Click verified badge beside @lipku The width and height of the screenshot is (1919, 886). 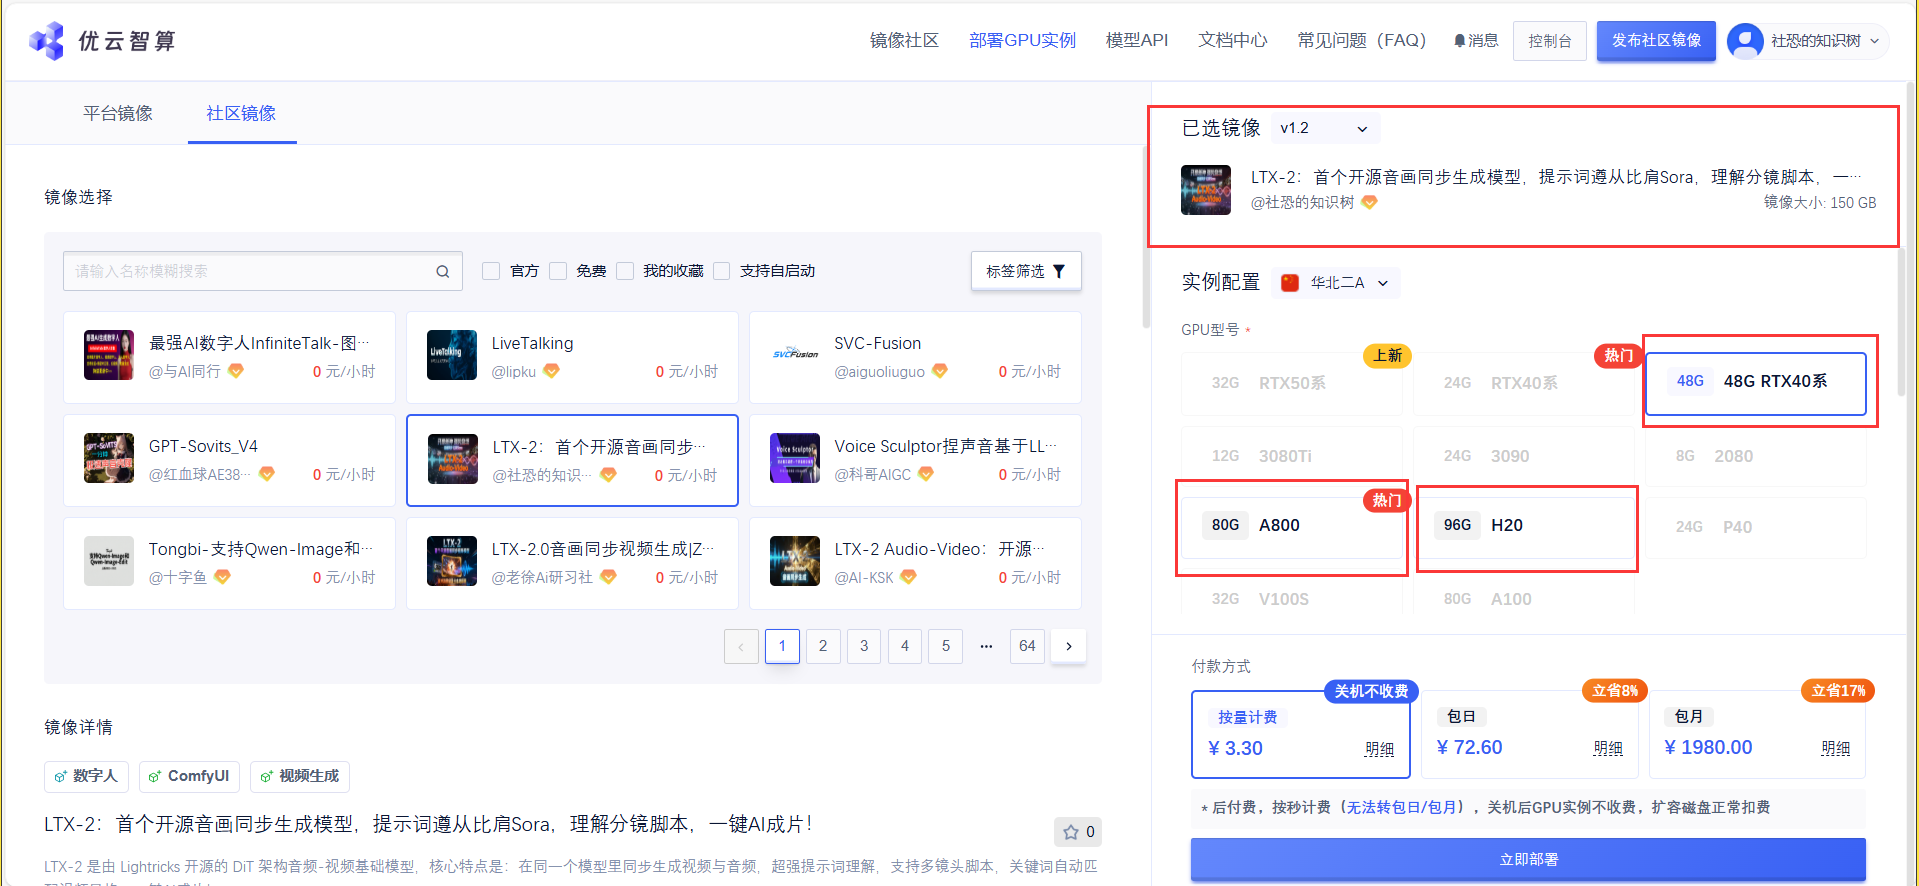(x=551, y=371)
